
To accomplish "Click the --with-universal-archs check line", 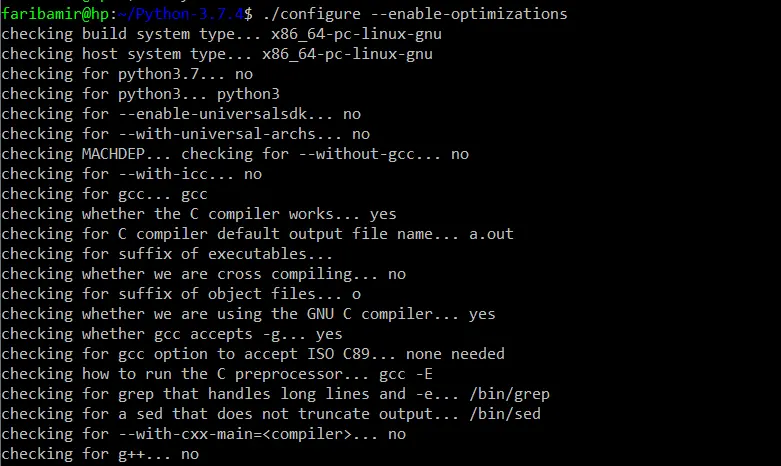I will tap(185, 134).
